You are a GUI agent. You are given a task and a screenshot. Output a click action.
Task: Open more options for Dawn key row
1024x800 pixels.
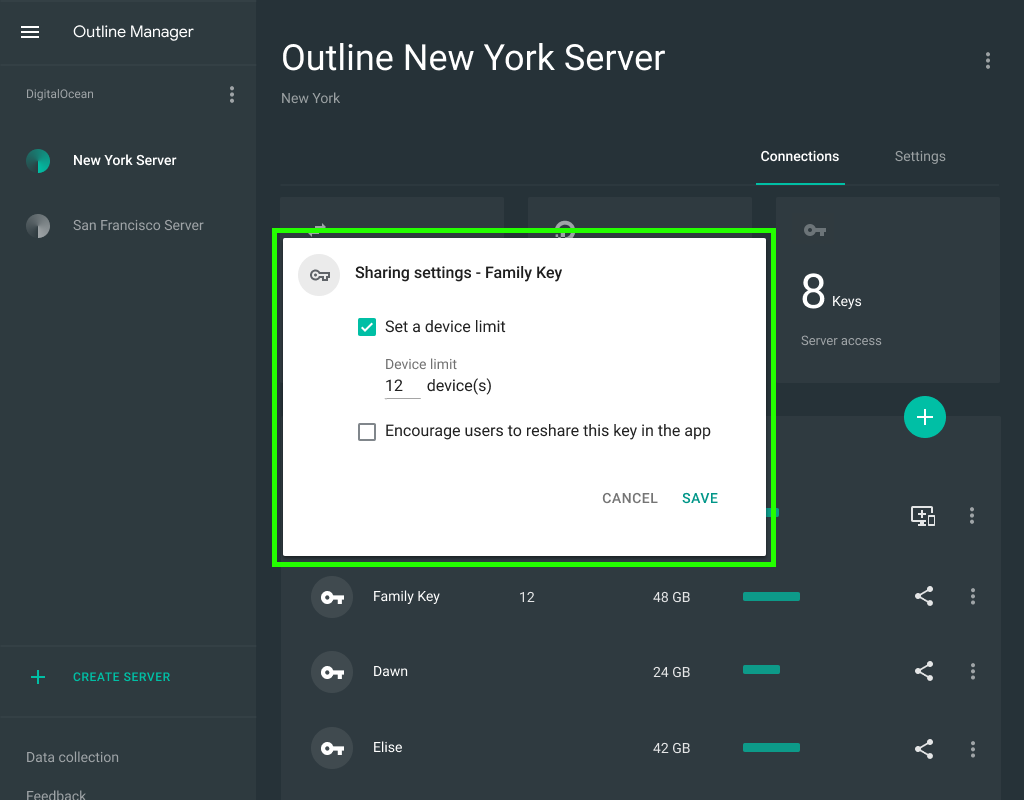(972, 672)
